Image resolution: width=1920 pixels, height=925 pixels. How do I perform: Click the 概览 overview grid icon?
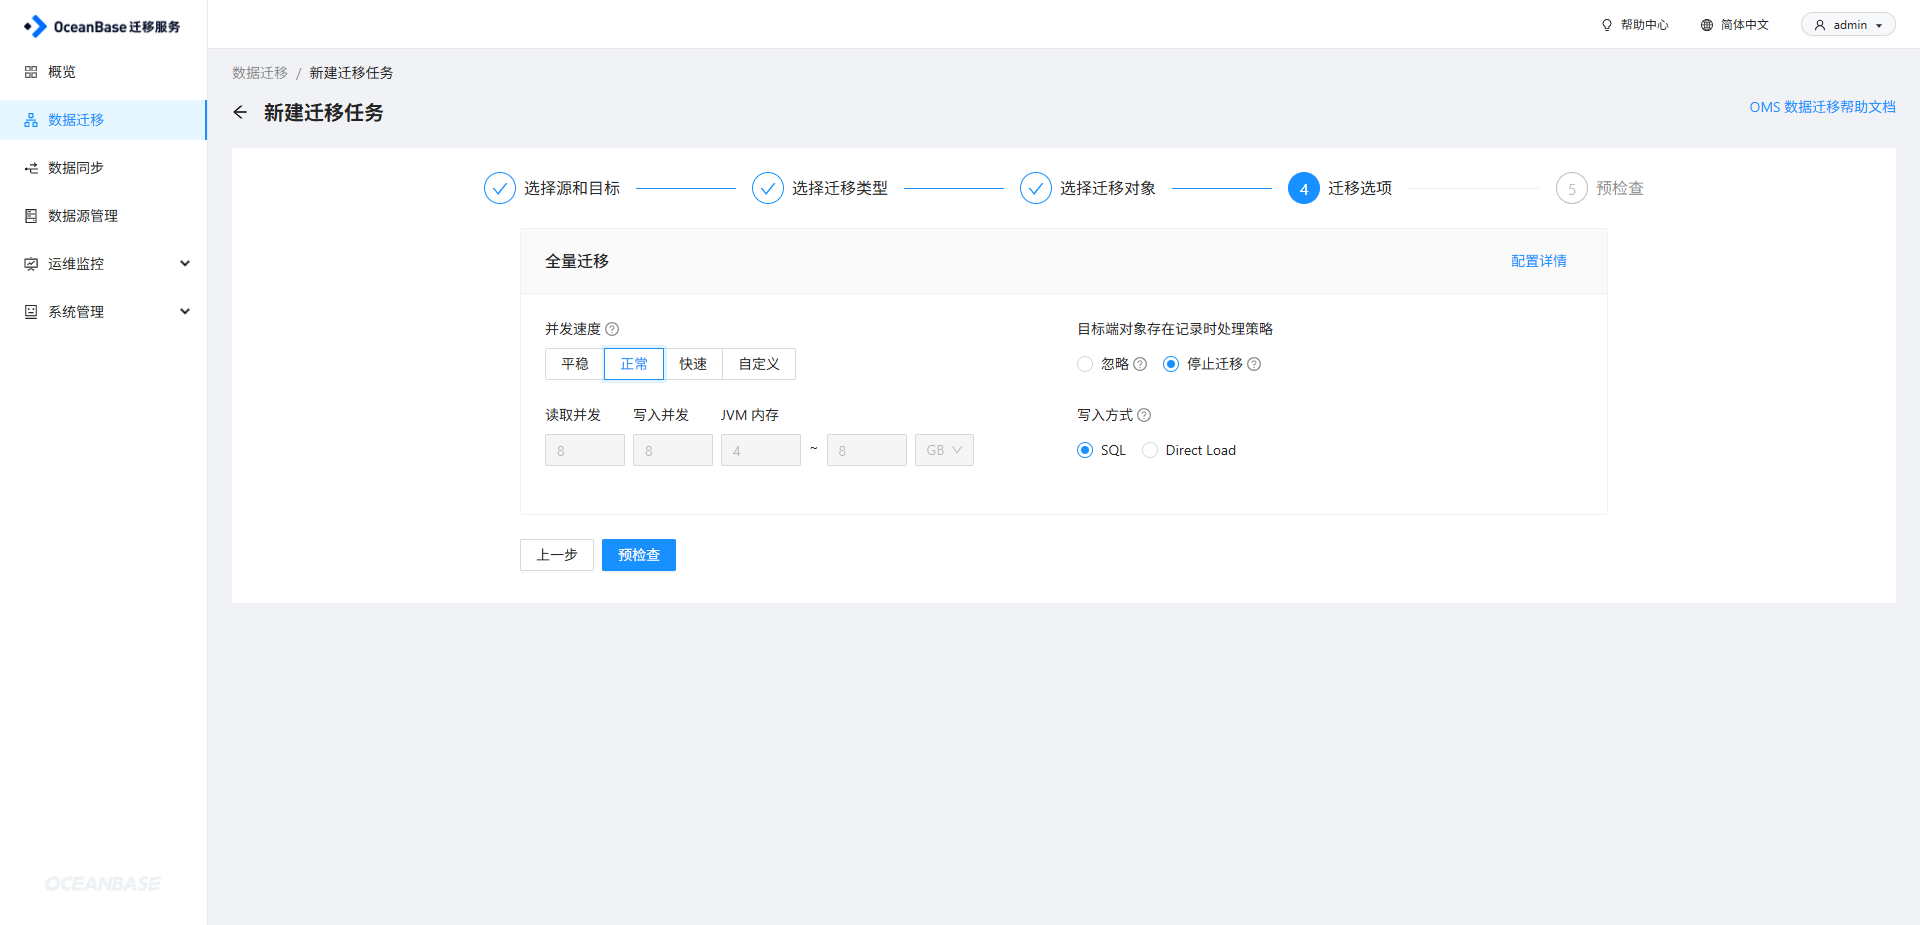pos(31,72)
